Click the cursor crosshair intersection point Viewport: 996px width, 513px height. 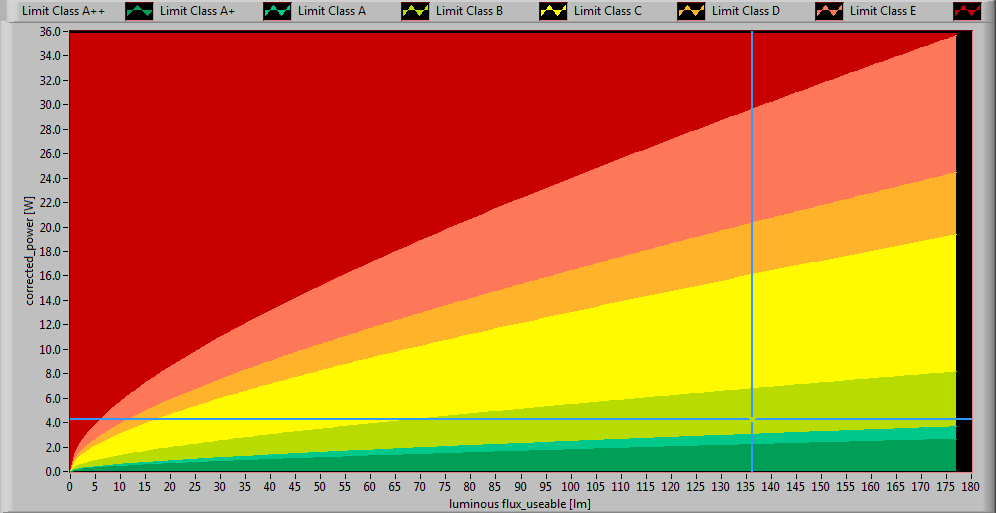click(752, 419)
